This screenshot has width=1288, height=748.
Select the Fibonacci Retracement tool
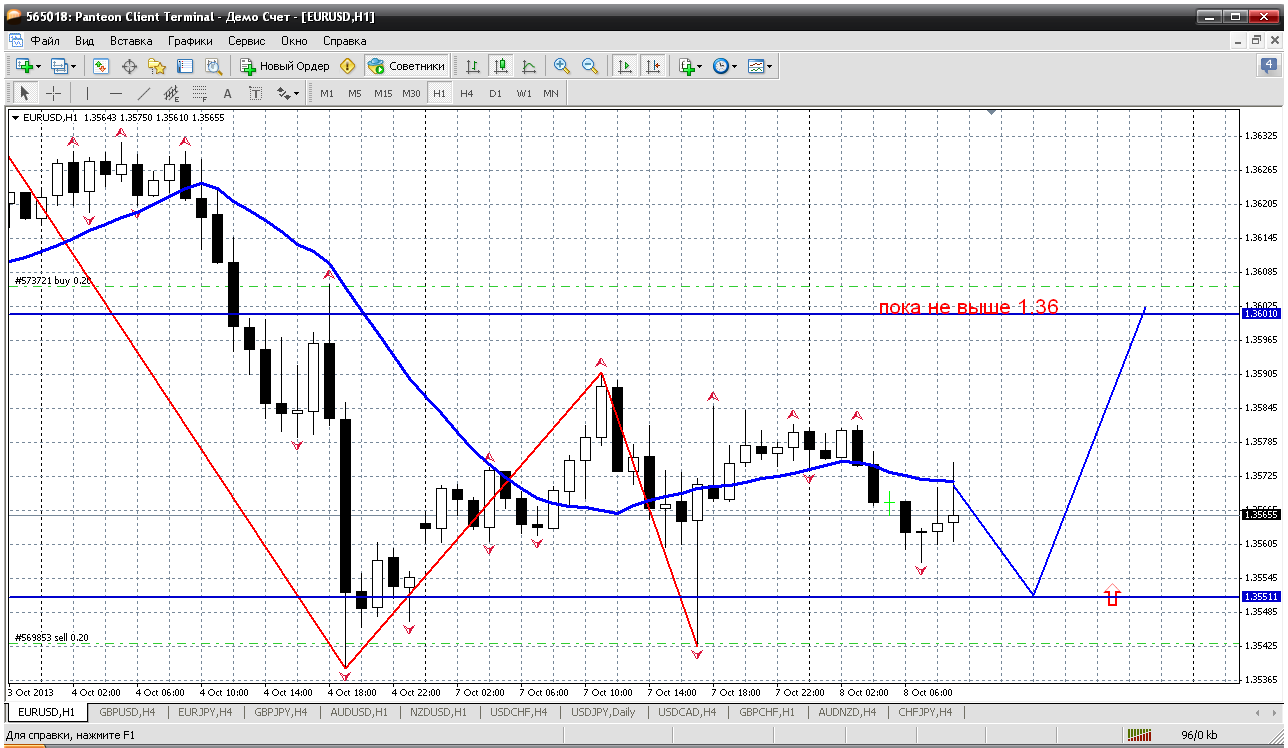pyautogui.click(x=199, y=93)
